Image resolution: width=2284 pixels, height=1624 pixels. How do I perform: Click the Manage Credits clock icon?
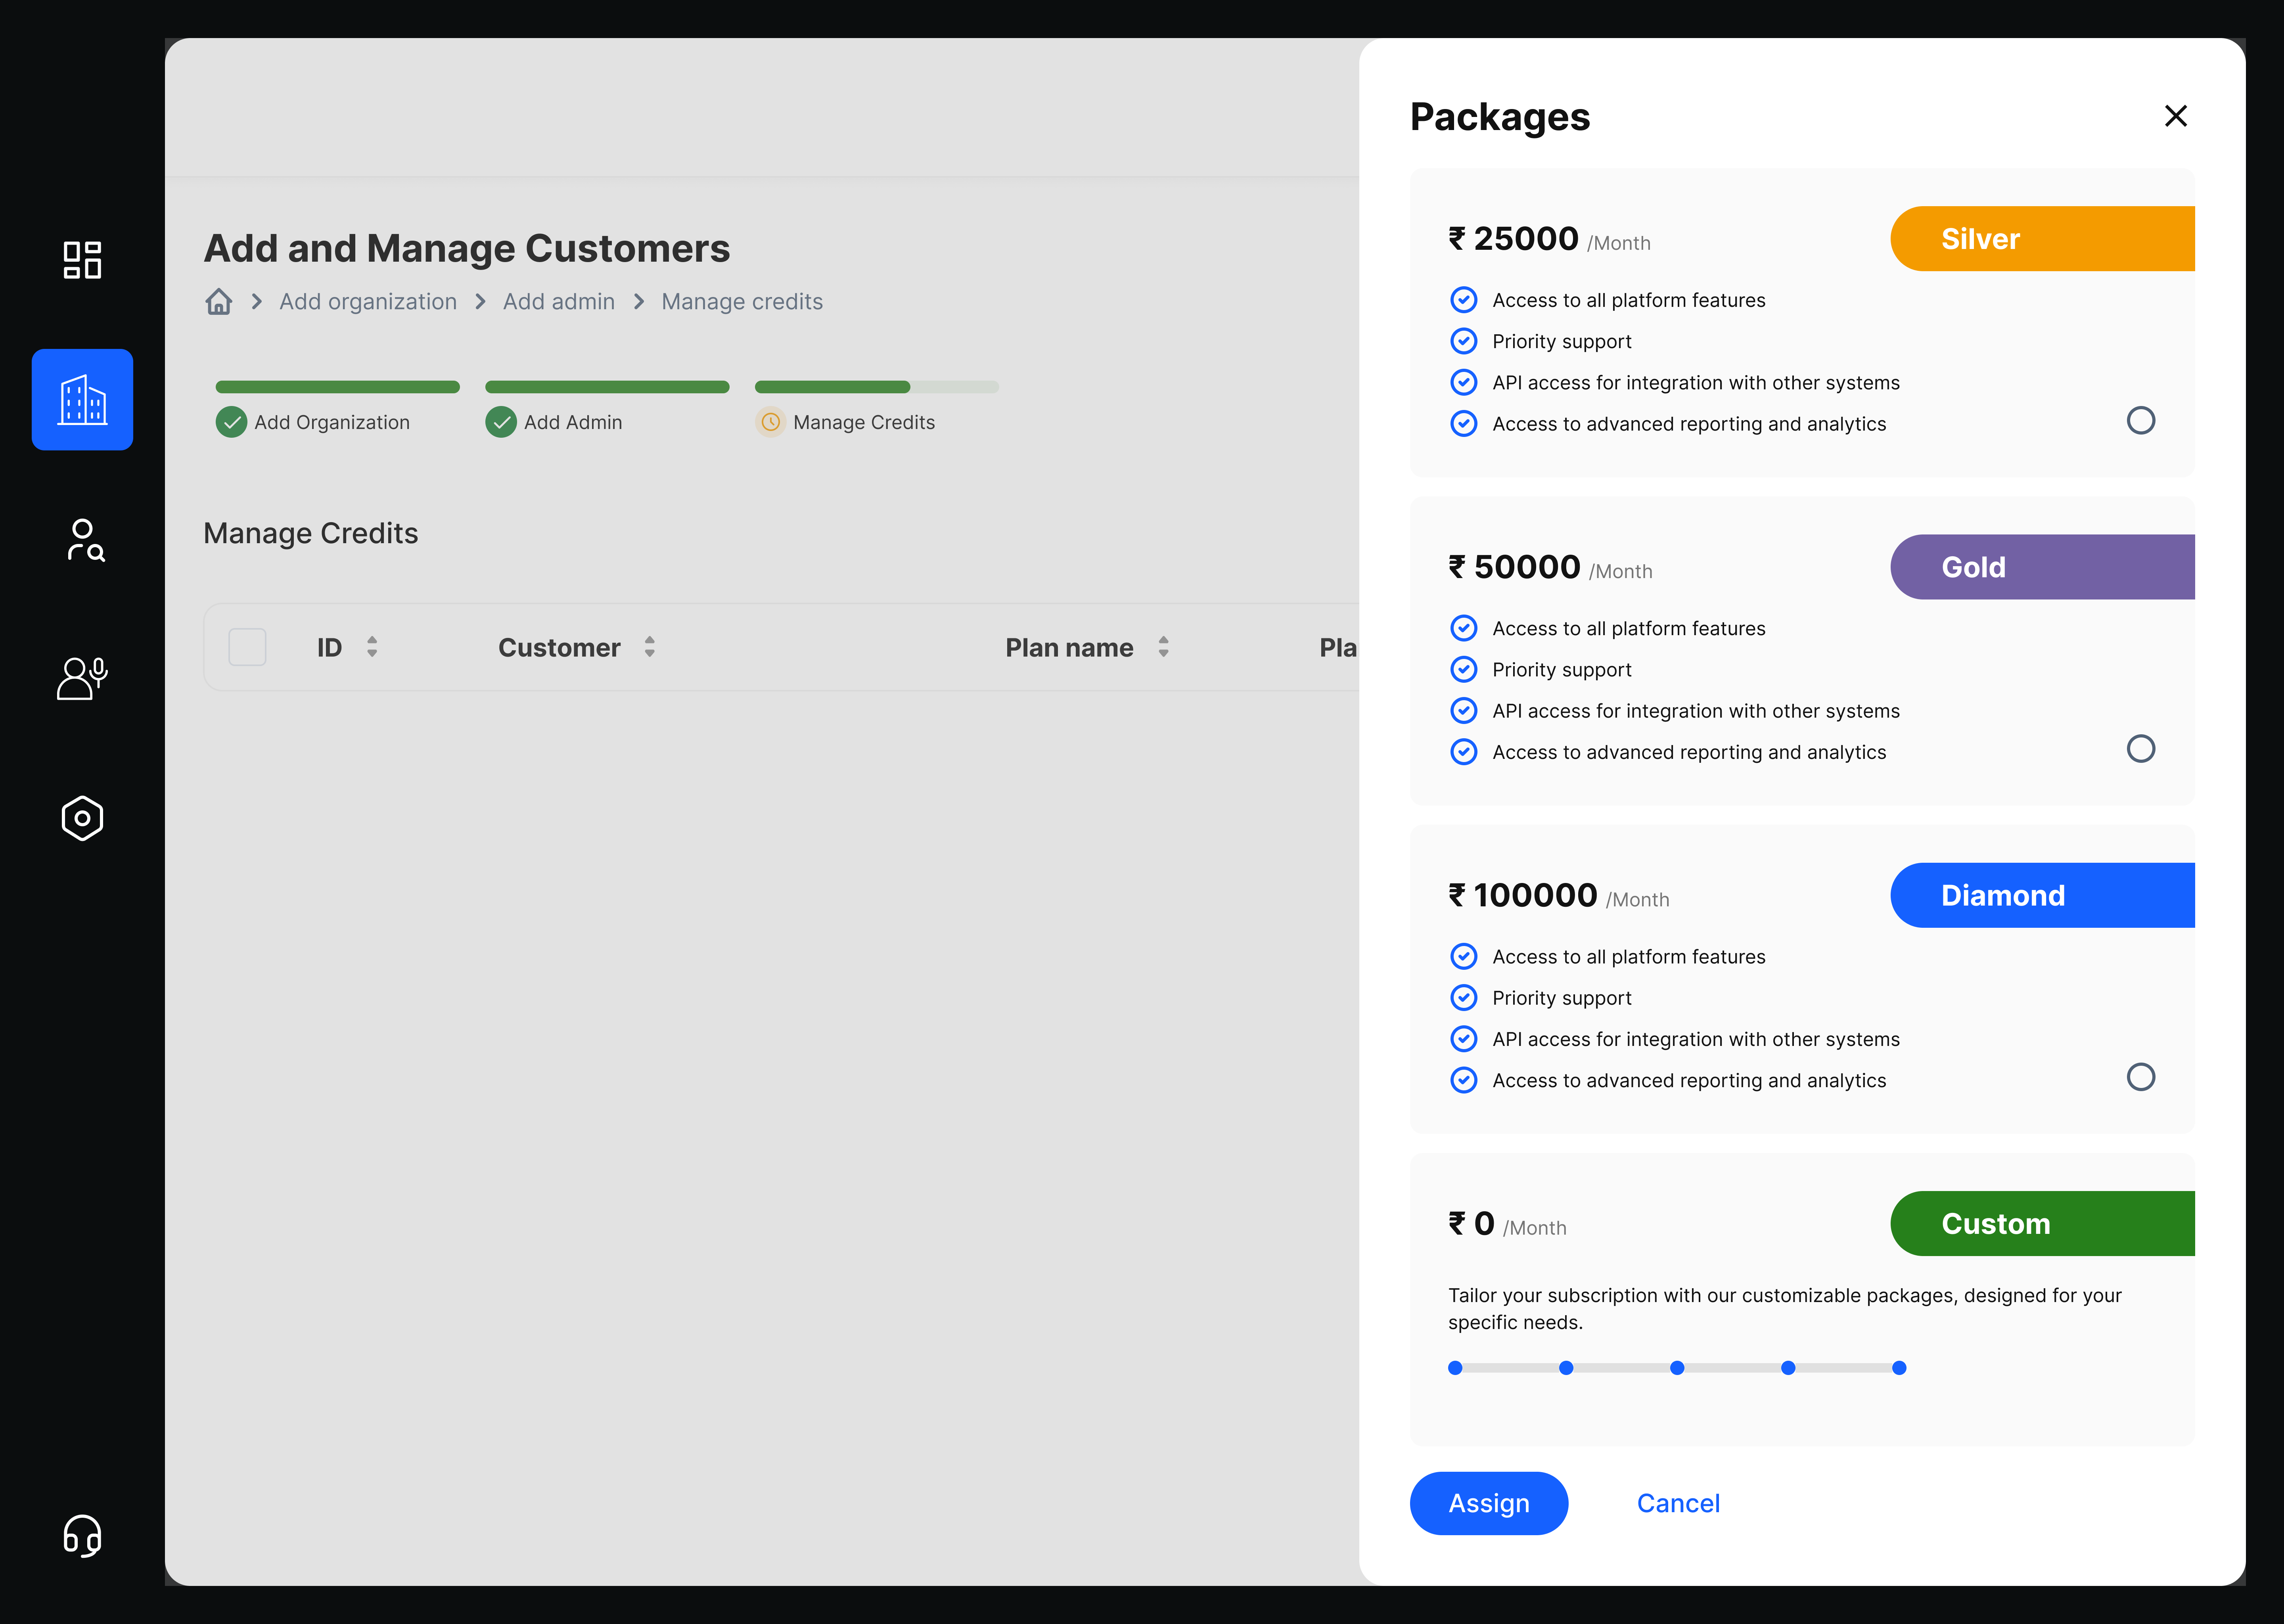(x=770, y=422)
